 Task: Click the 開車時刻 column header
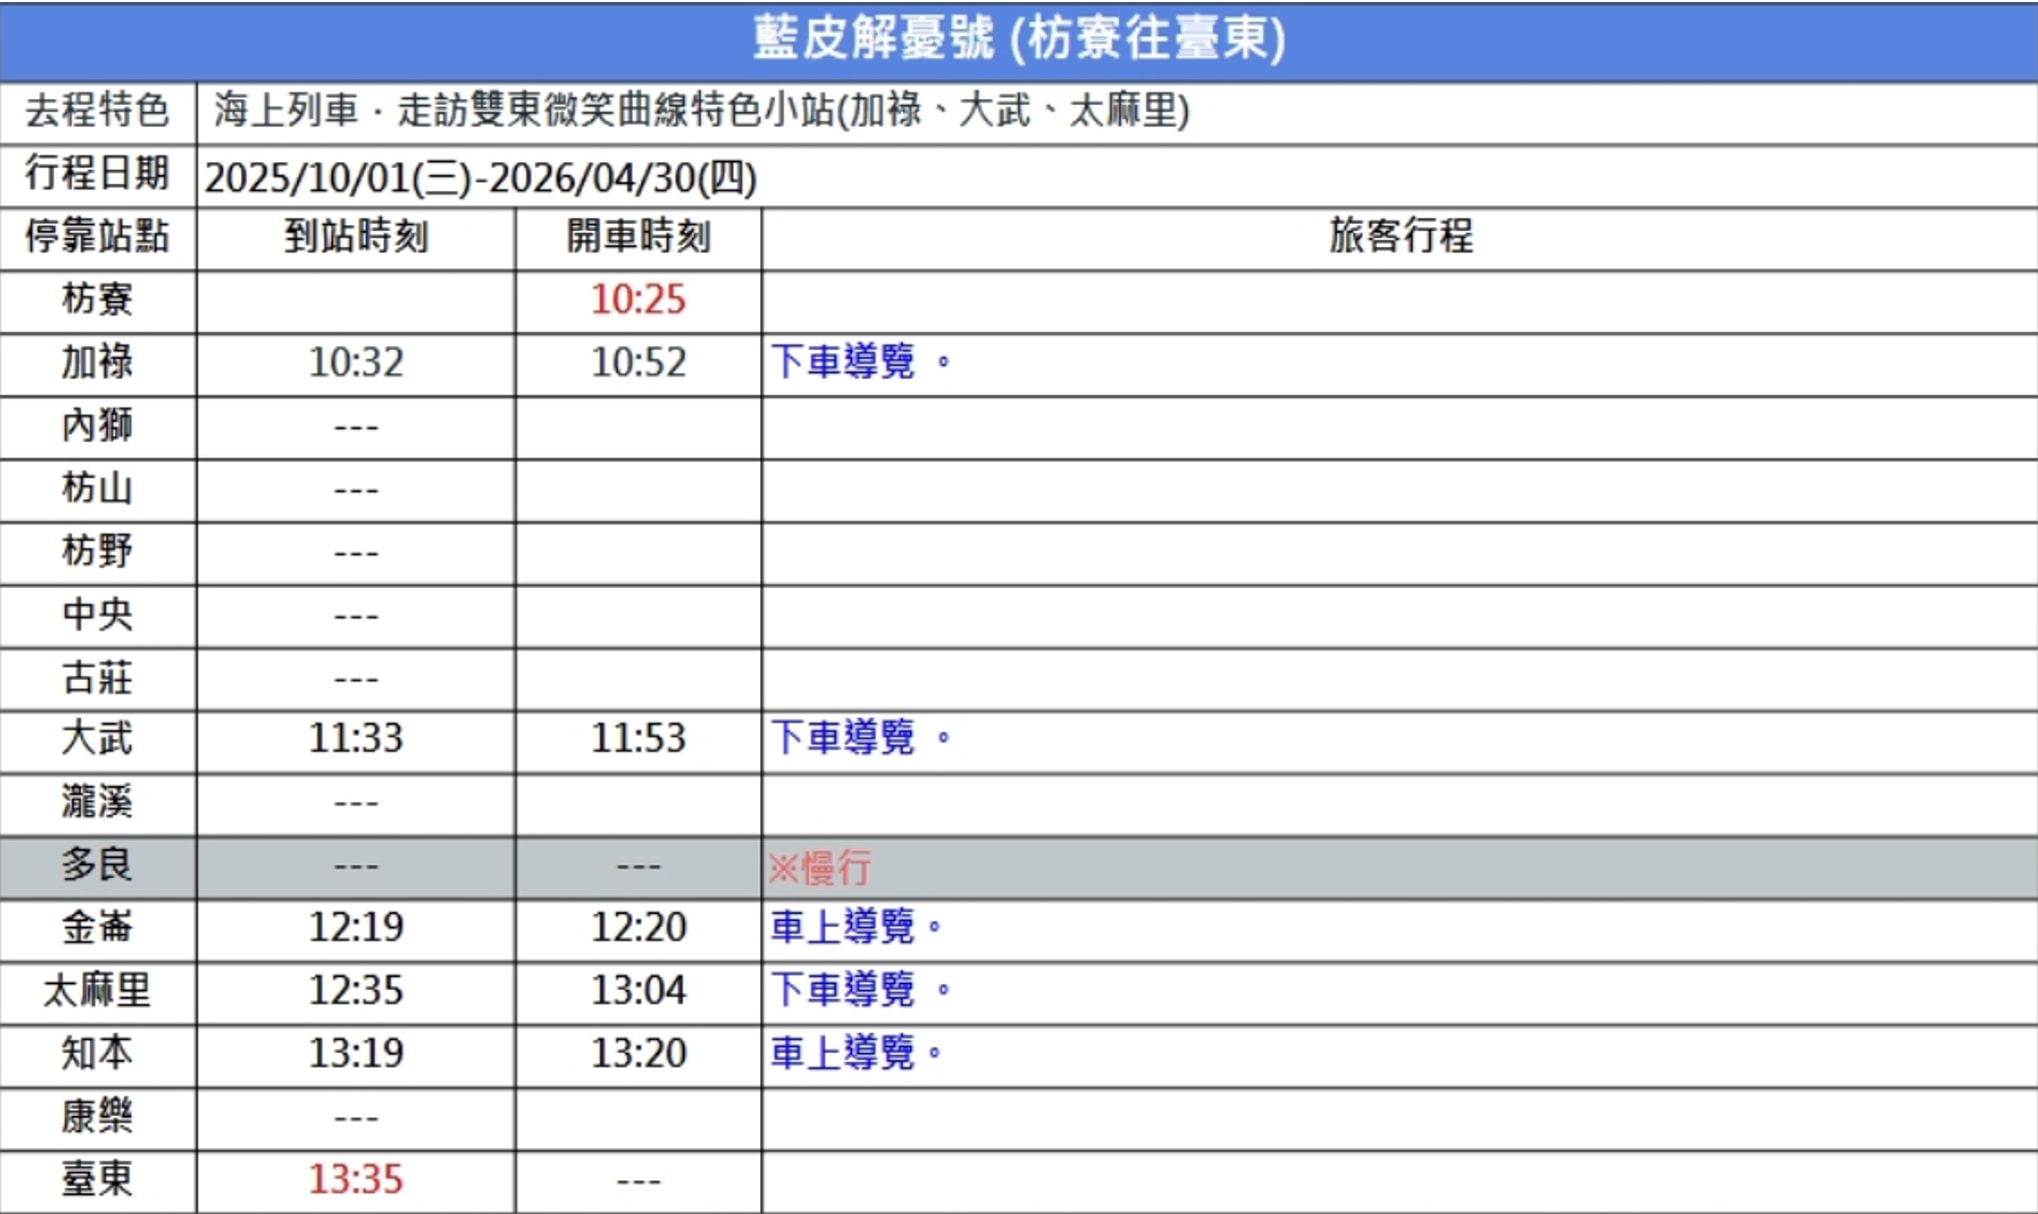(638, 238)
